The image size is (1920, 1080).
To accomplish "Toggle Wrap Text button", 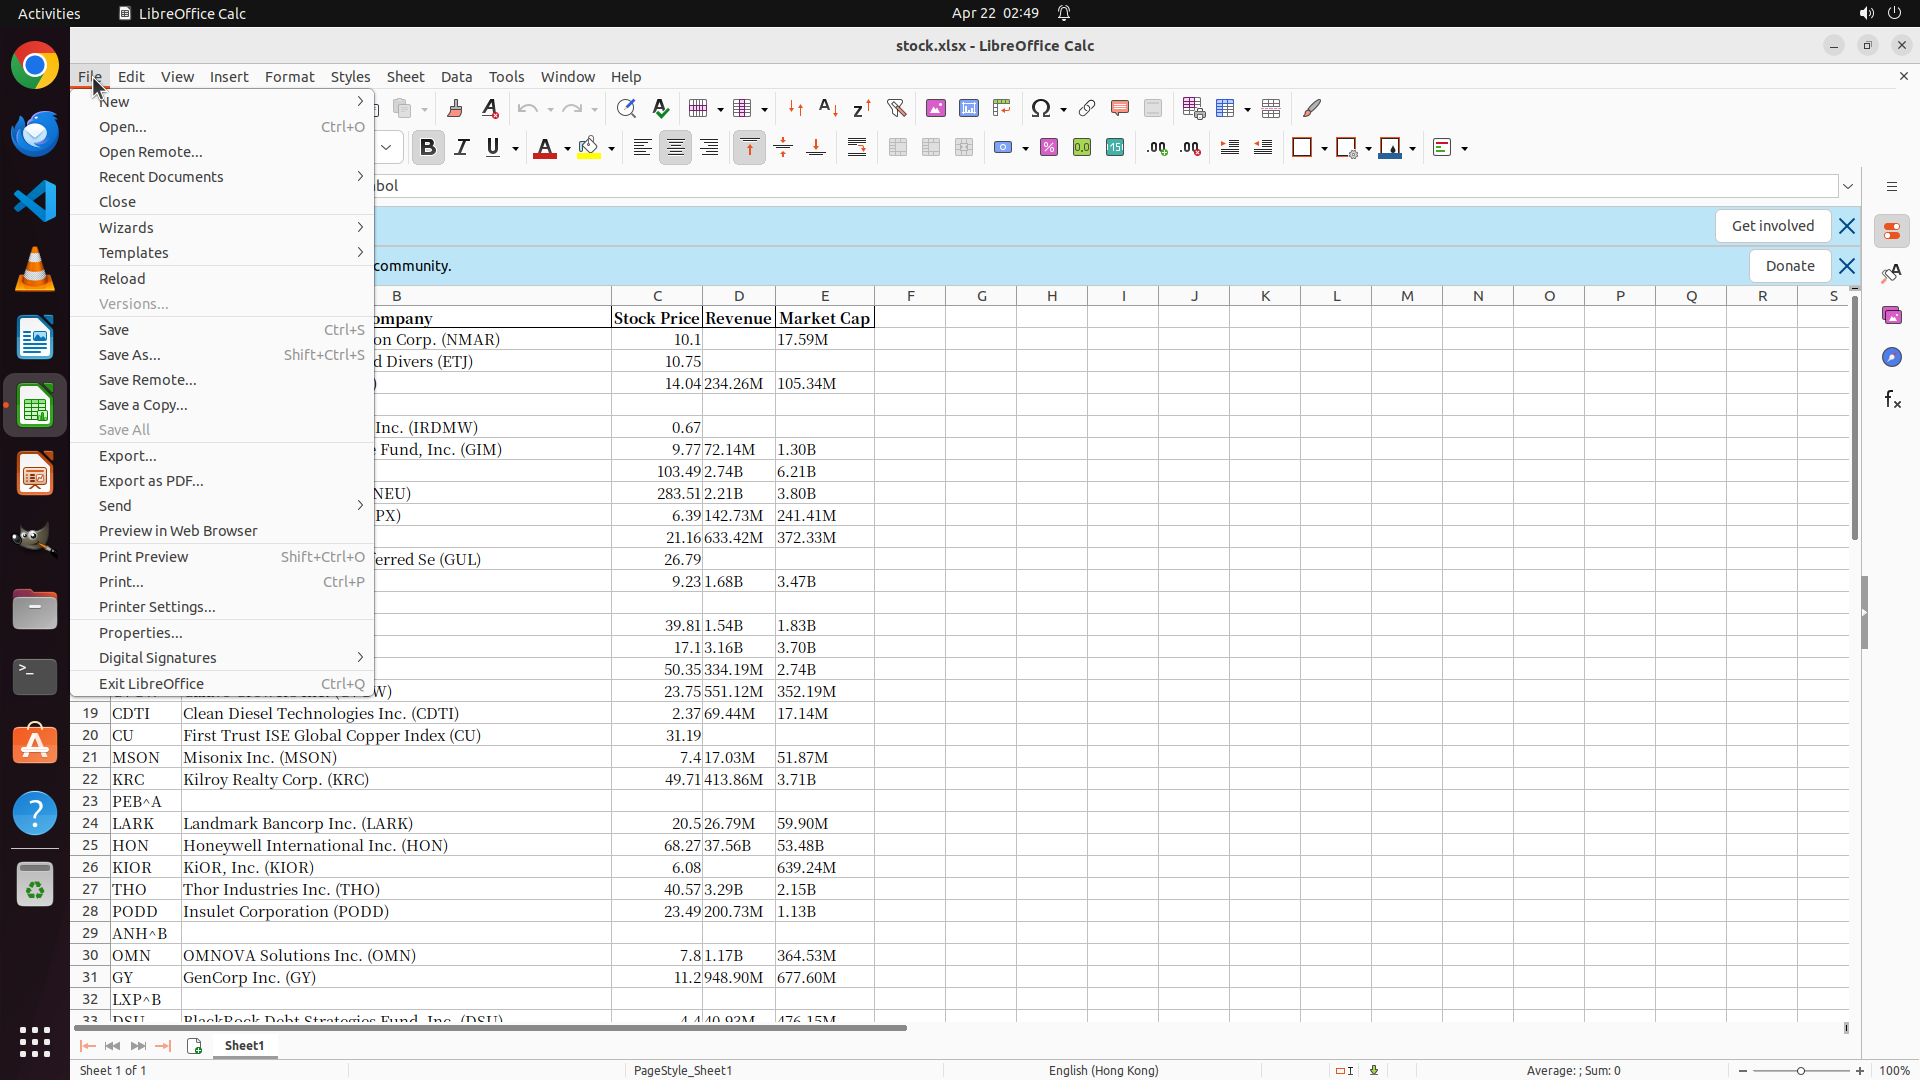I will click(x=857, y=148).
